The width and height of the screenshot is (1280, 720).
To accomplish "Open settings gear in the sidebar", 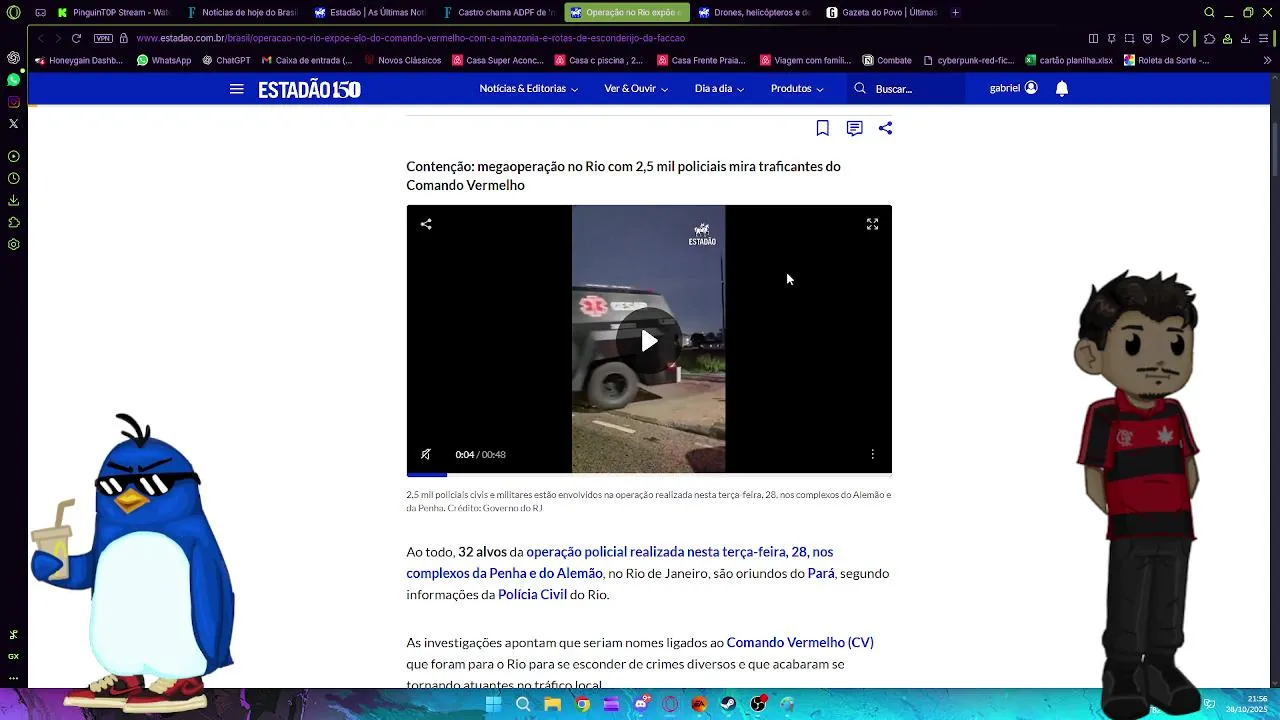I will click(x=13, y=244).
